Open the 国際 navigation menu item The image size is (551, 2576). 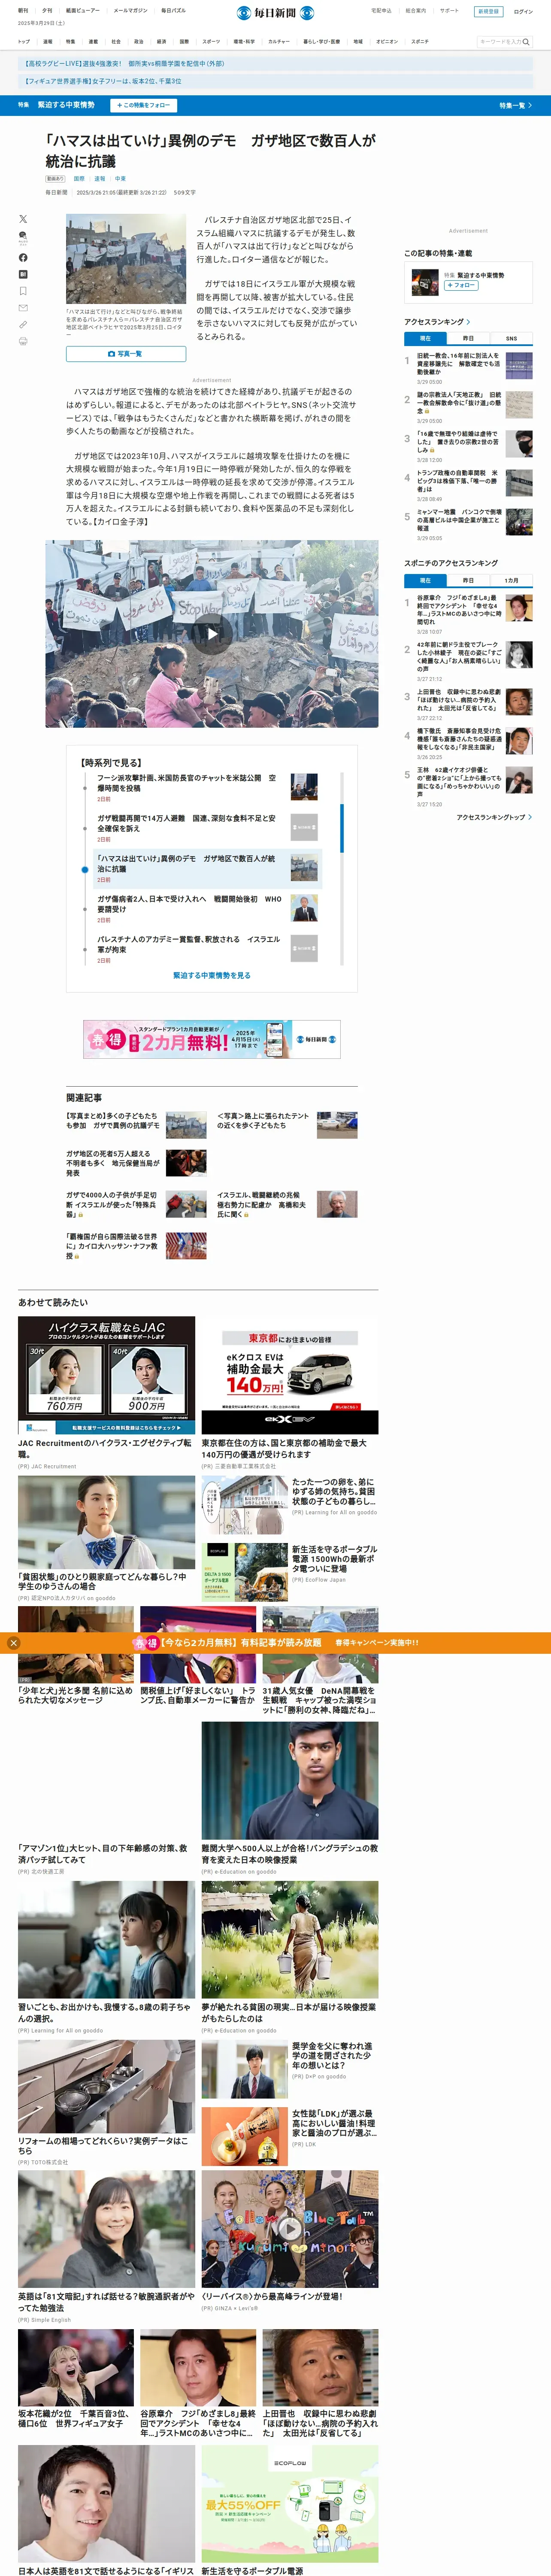[184, 42]
